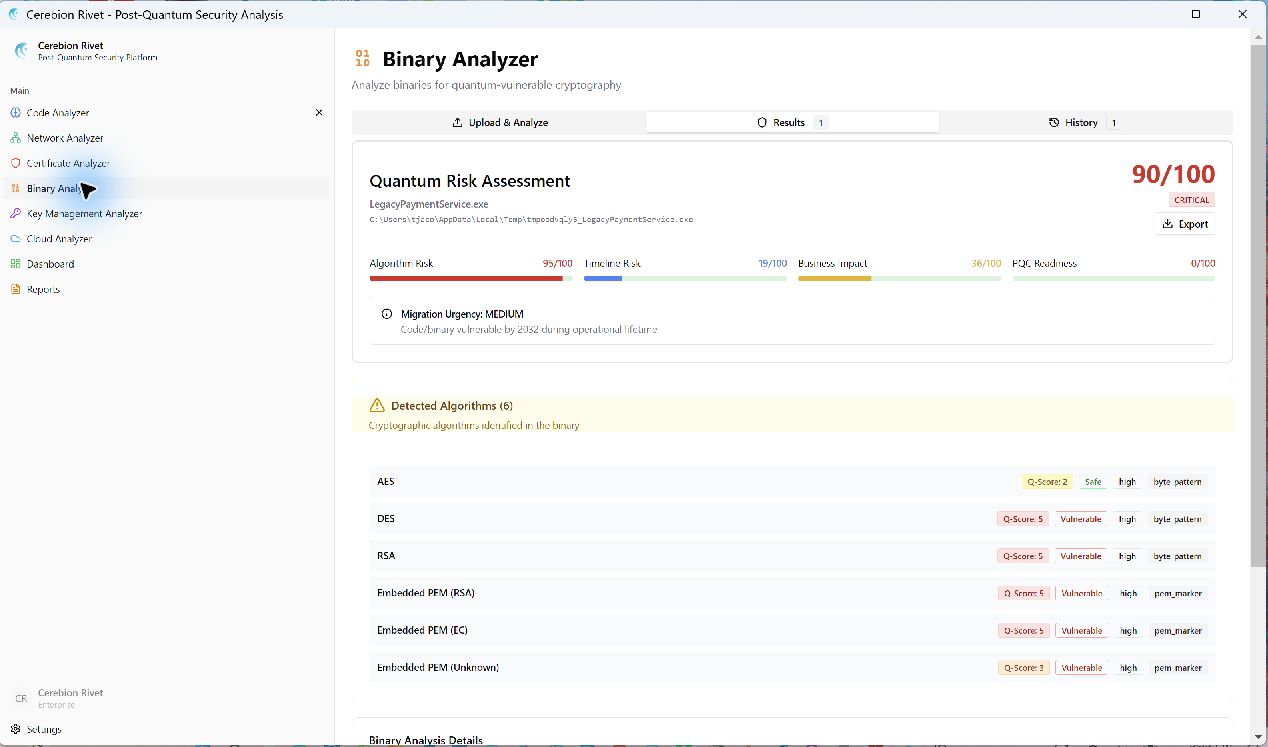The image size is (1268, 747).
Task: Click the Migration Urgency info icon
Action: coord(387,314)
